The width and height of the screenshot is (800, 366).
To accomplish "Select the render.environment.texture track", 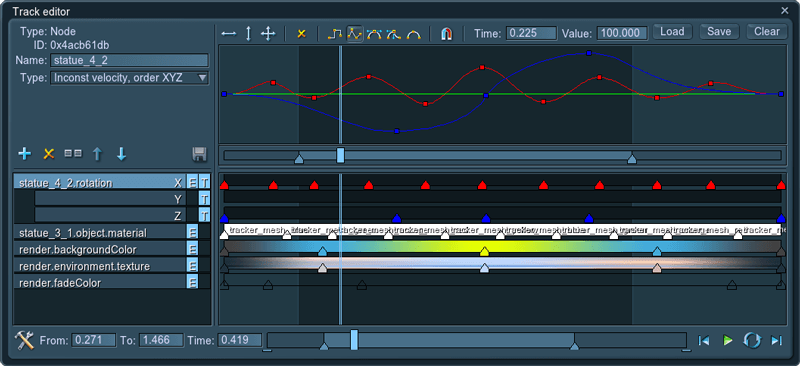I will [100, 266].
